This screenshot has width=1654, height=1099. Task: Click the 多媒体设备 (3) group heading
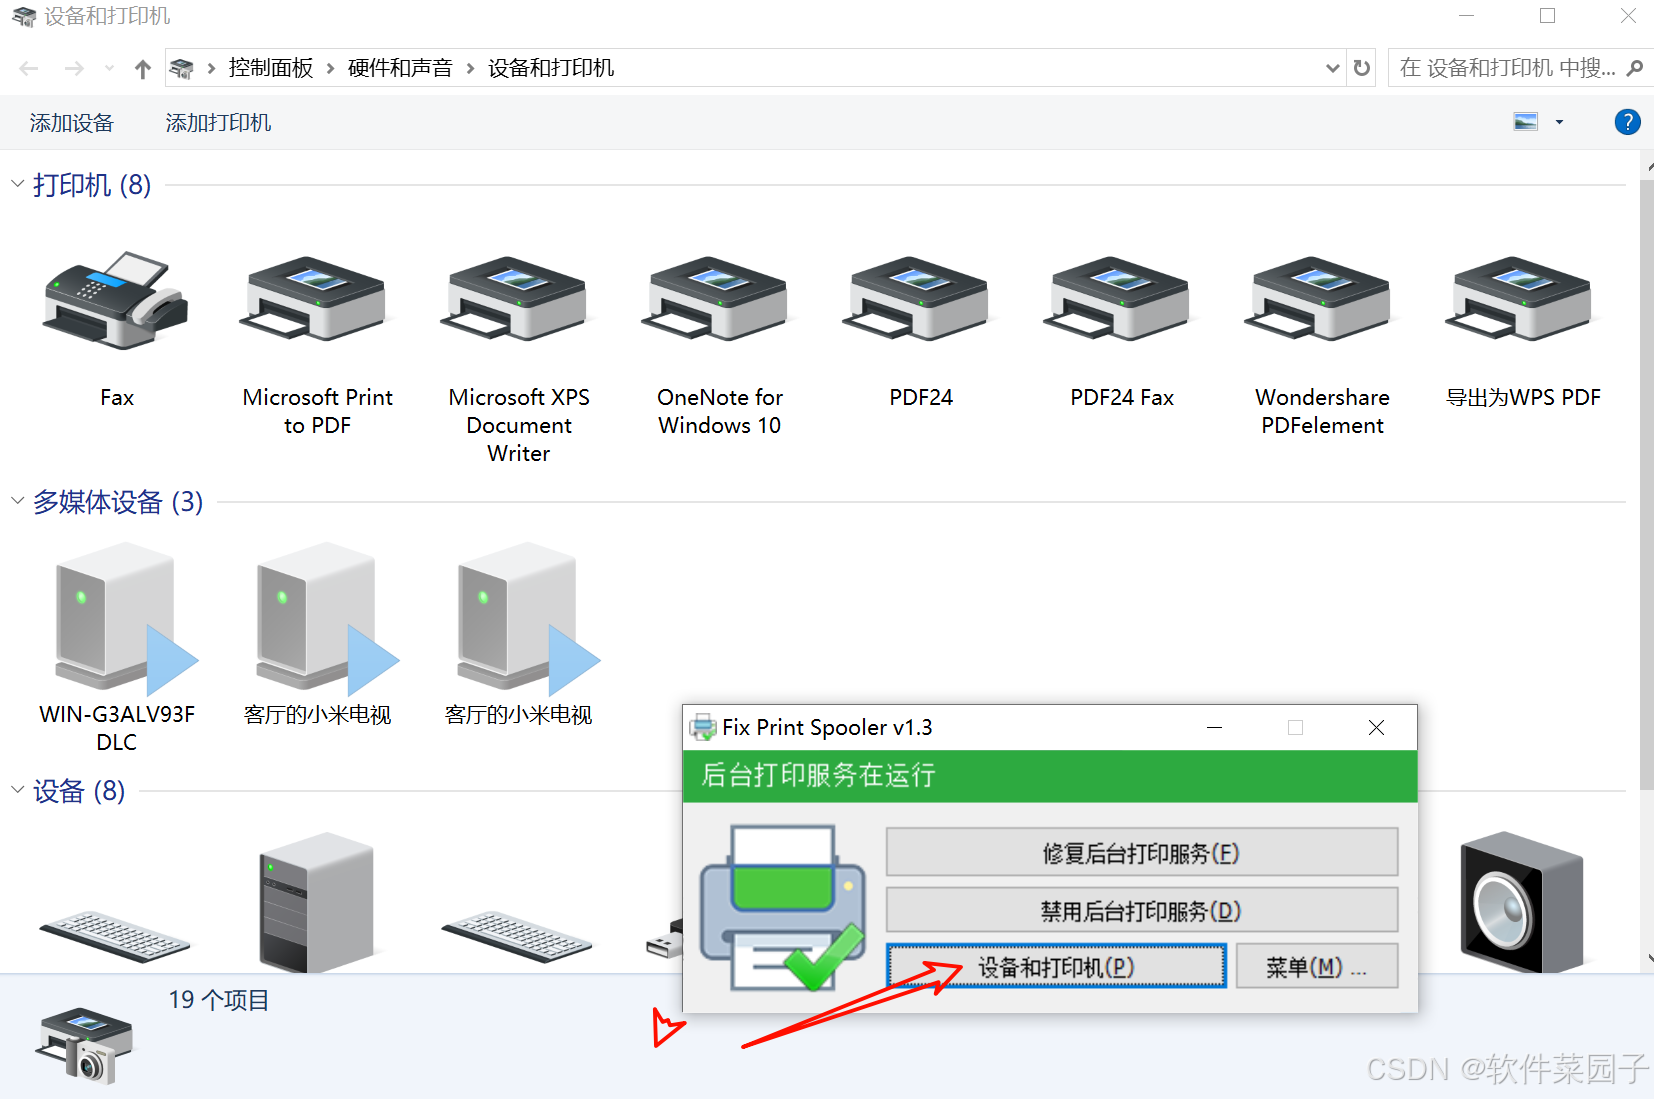tap(118, 501)
